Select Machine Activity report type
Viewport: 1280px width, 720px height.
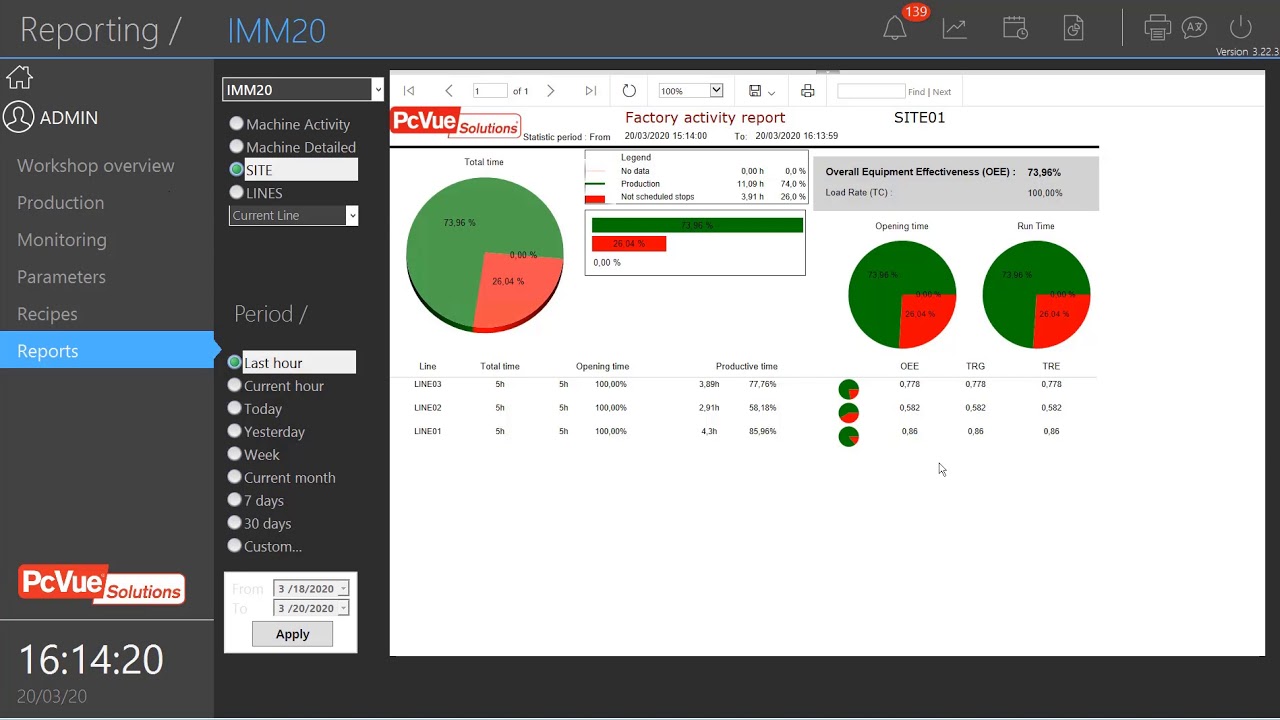coord(236,124)
